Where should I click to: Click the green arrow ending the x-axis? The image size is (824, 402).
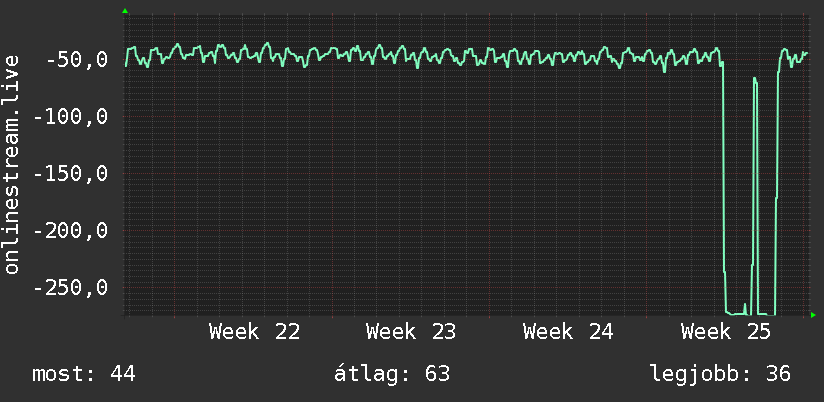pyautogui.click(x=813, y=315)
